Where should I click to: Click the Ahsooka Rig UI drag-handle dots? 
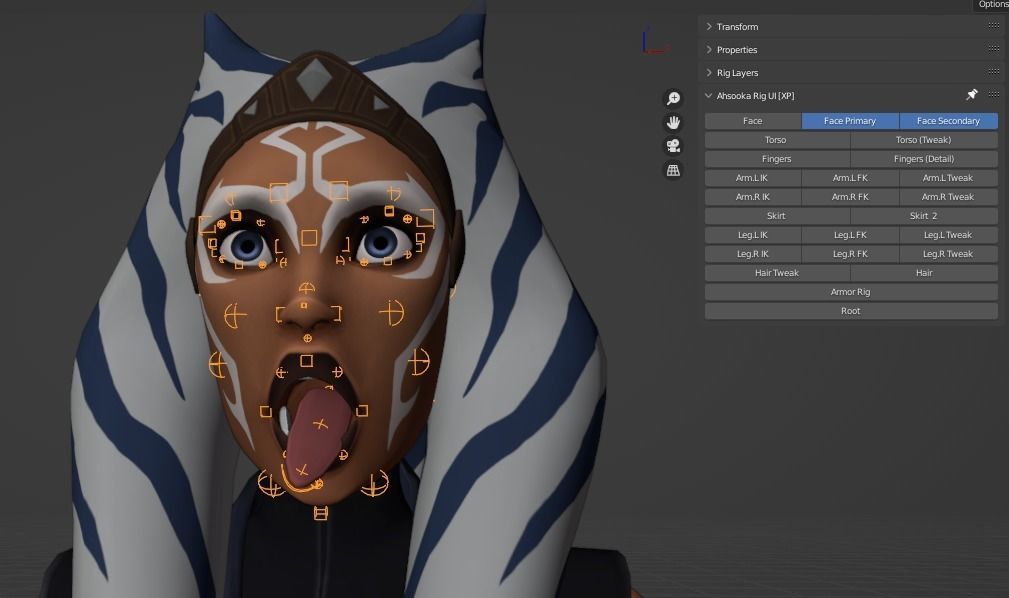[994, 95]
